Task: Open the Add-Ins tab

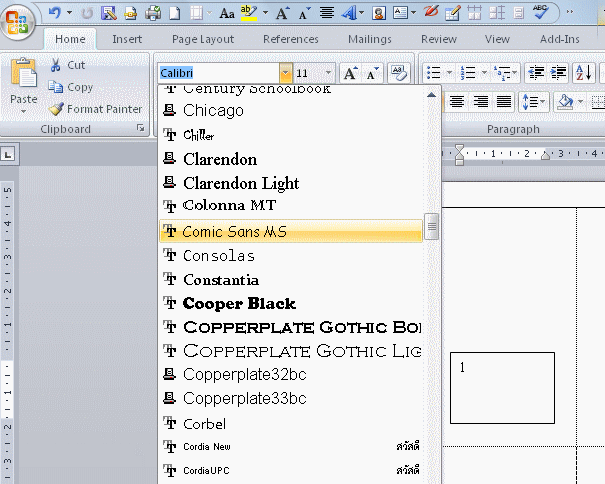Action: [559, 39]
